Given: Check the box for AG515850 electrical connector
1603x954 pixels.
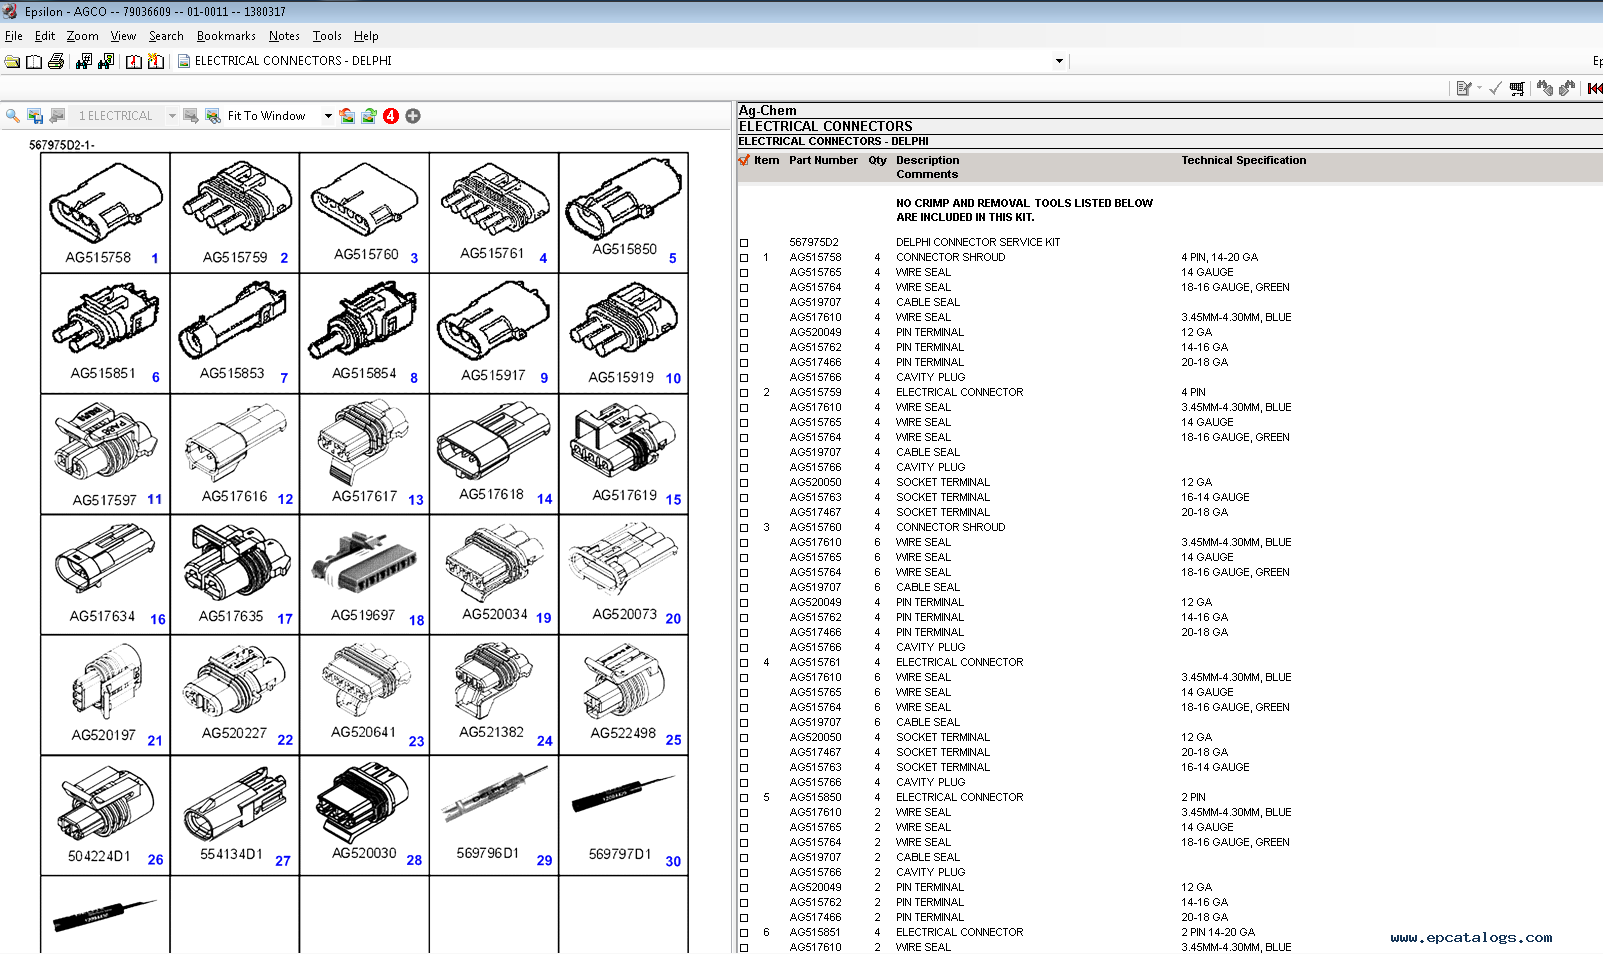Looking at the screenshot, I should [744, 798].
